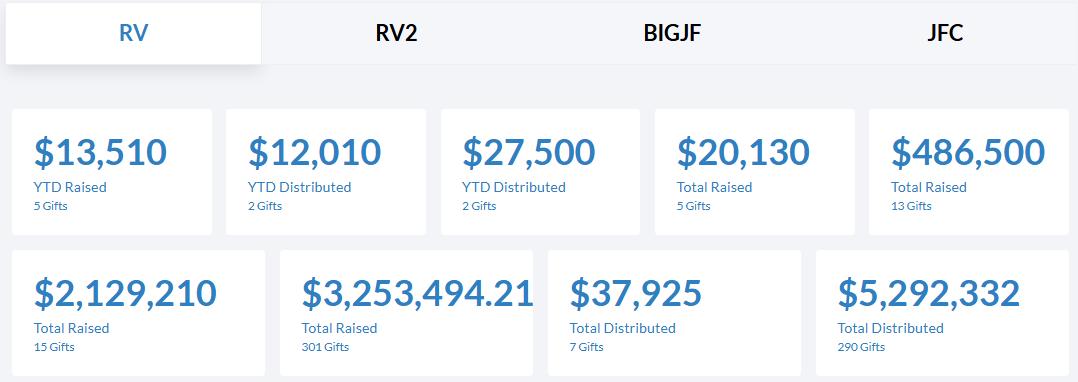
Task: Open the $12,010 YTD Distributed card
Action: point(326,172)
